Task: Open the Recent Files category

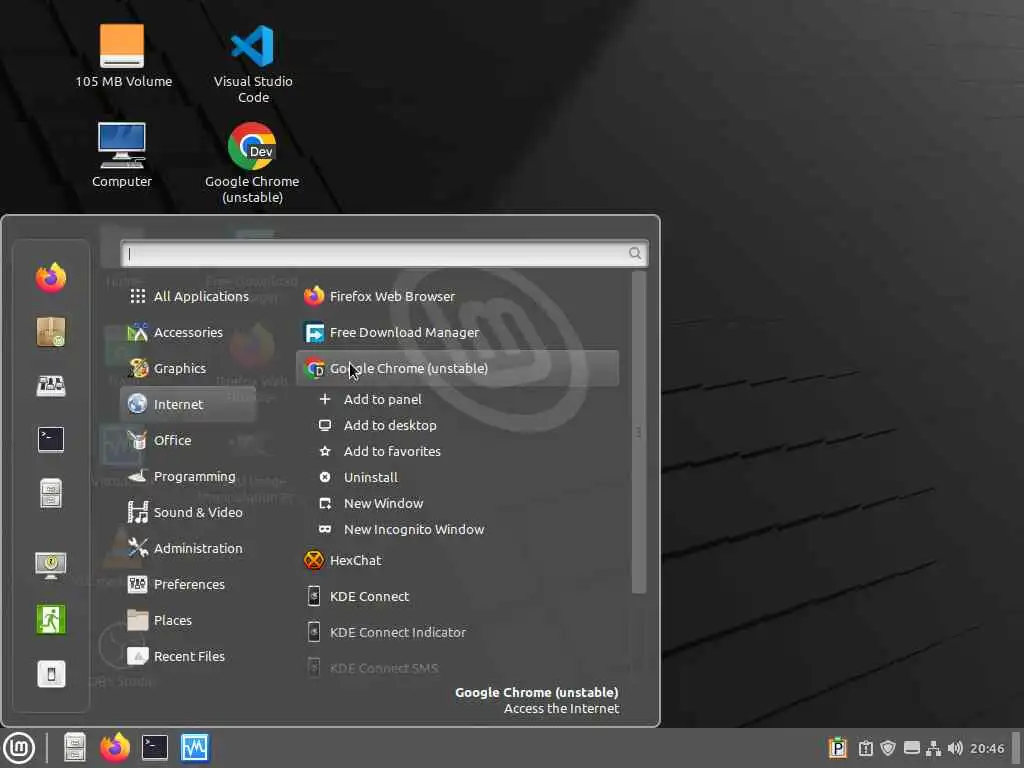Action: point(188,656)
